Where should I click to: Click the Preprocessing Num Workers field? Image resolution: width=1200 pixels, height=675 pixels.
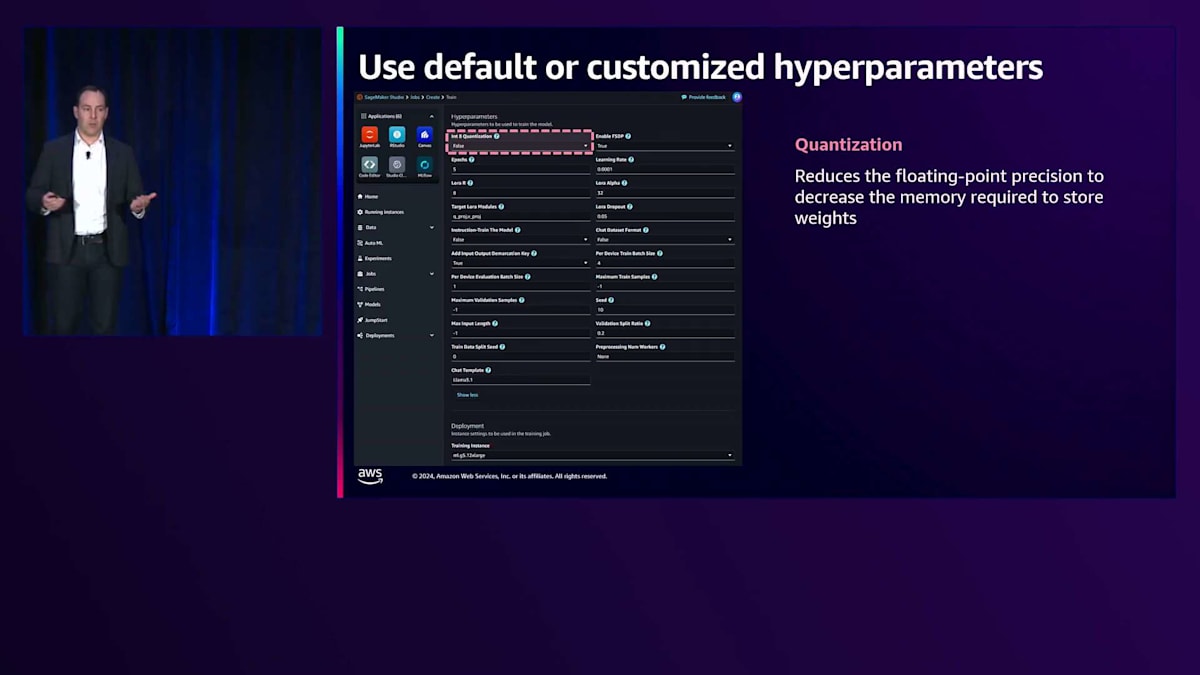pyautogui.click(x=665, y=356)
